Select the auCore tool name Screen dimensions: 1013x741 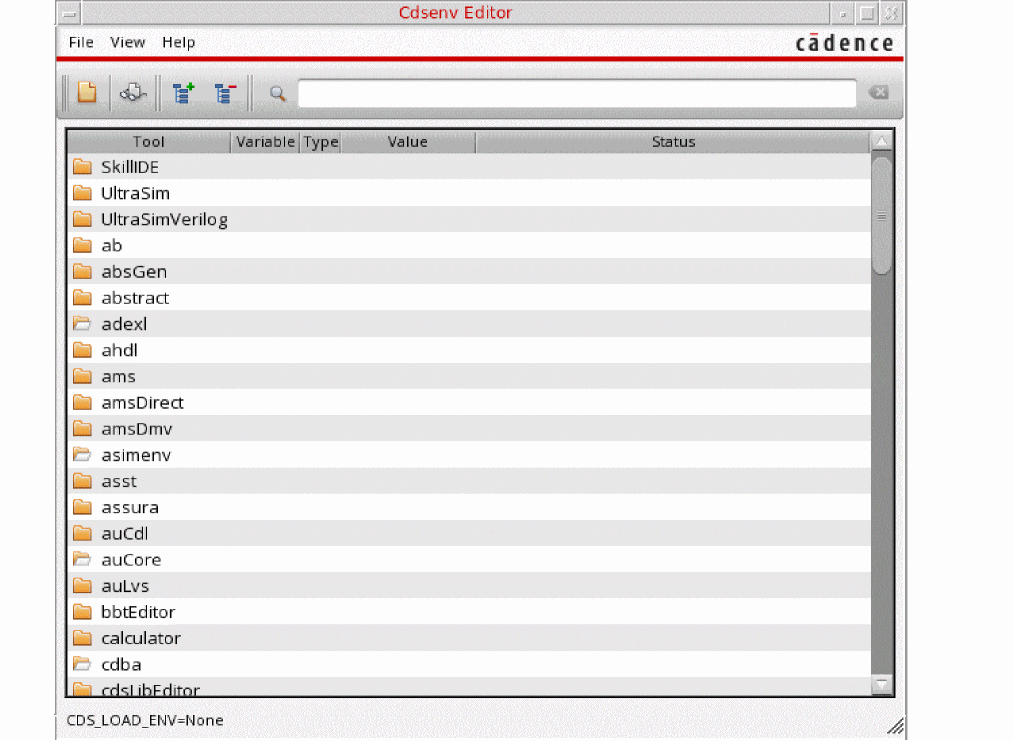tap(131, 559)
